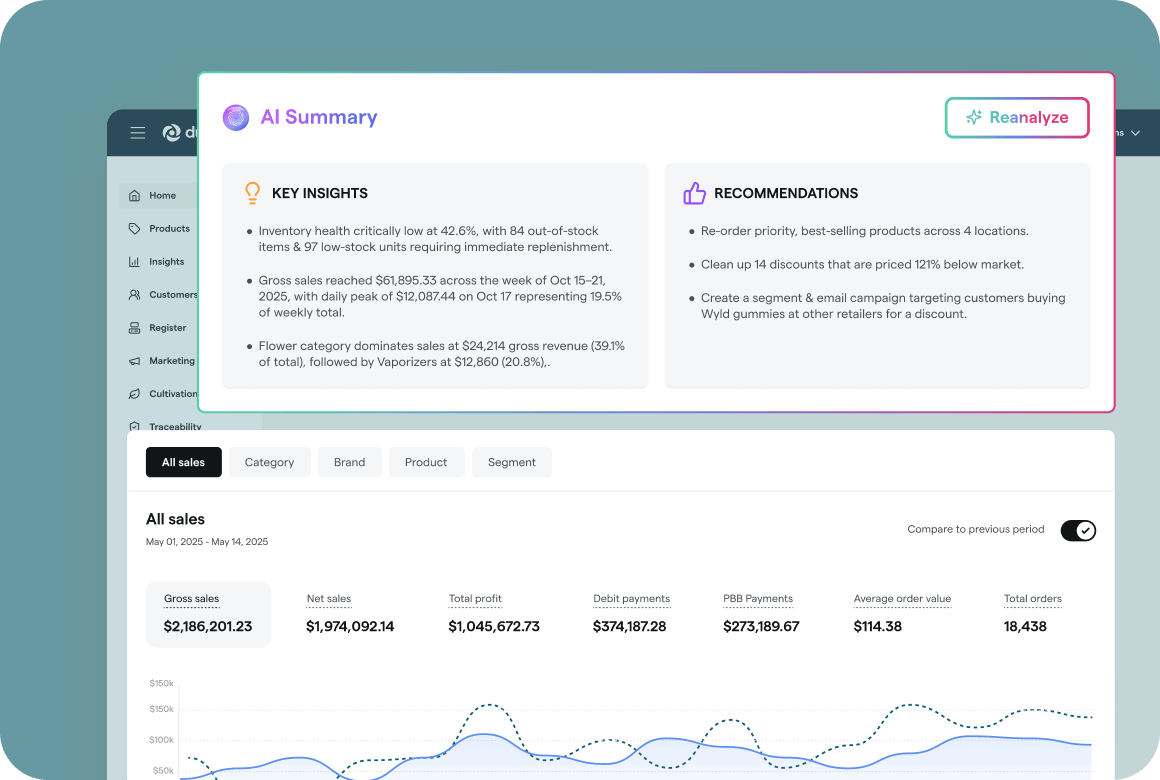This screenshot has height=780, width=1160.
Task: Switch to the Brand tab
Action: coord(349,462)
